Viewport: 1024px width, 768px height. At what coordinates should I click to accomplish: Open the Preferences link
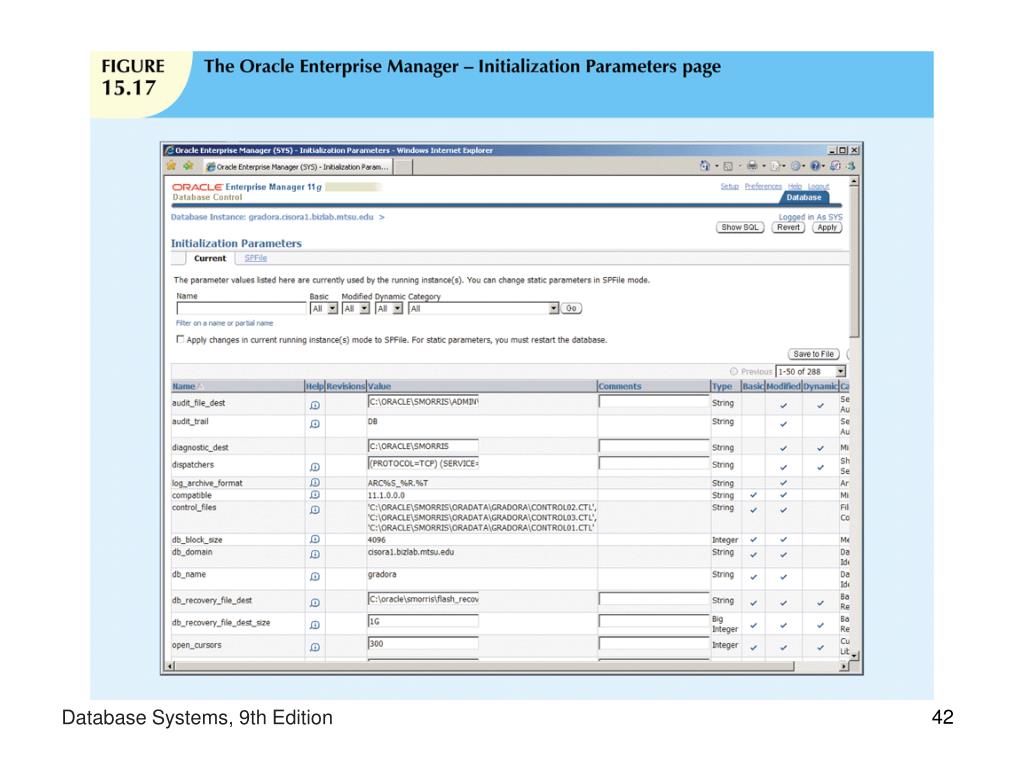pos(763,186)
